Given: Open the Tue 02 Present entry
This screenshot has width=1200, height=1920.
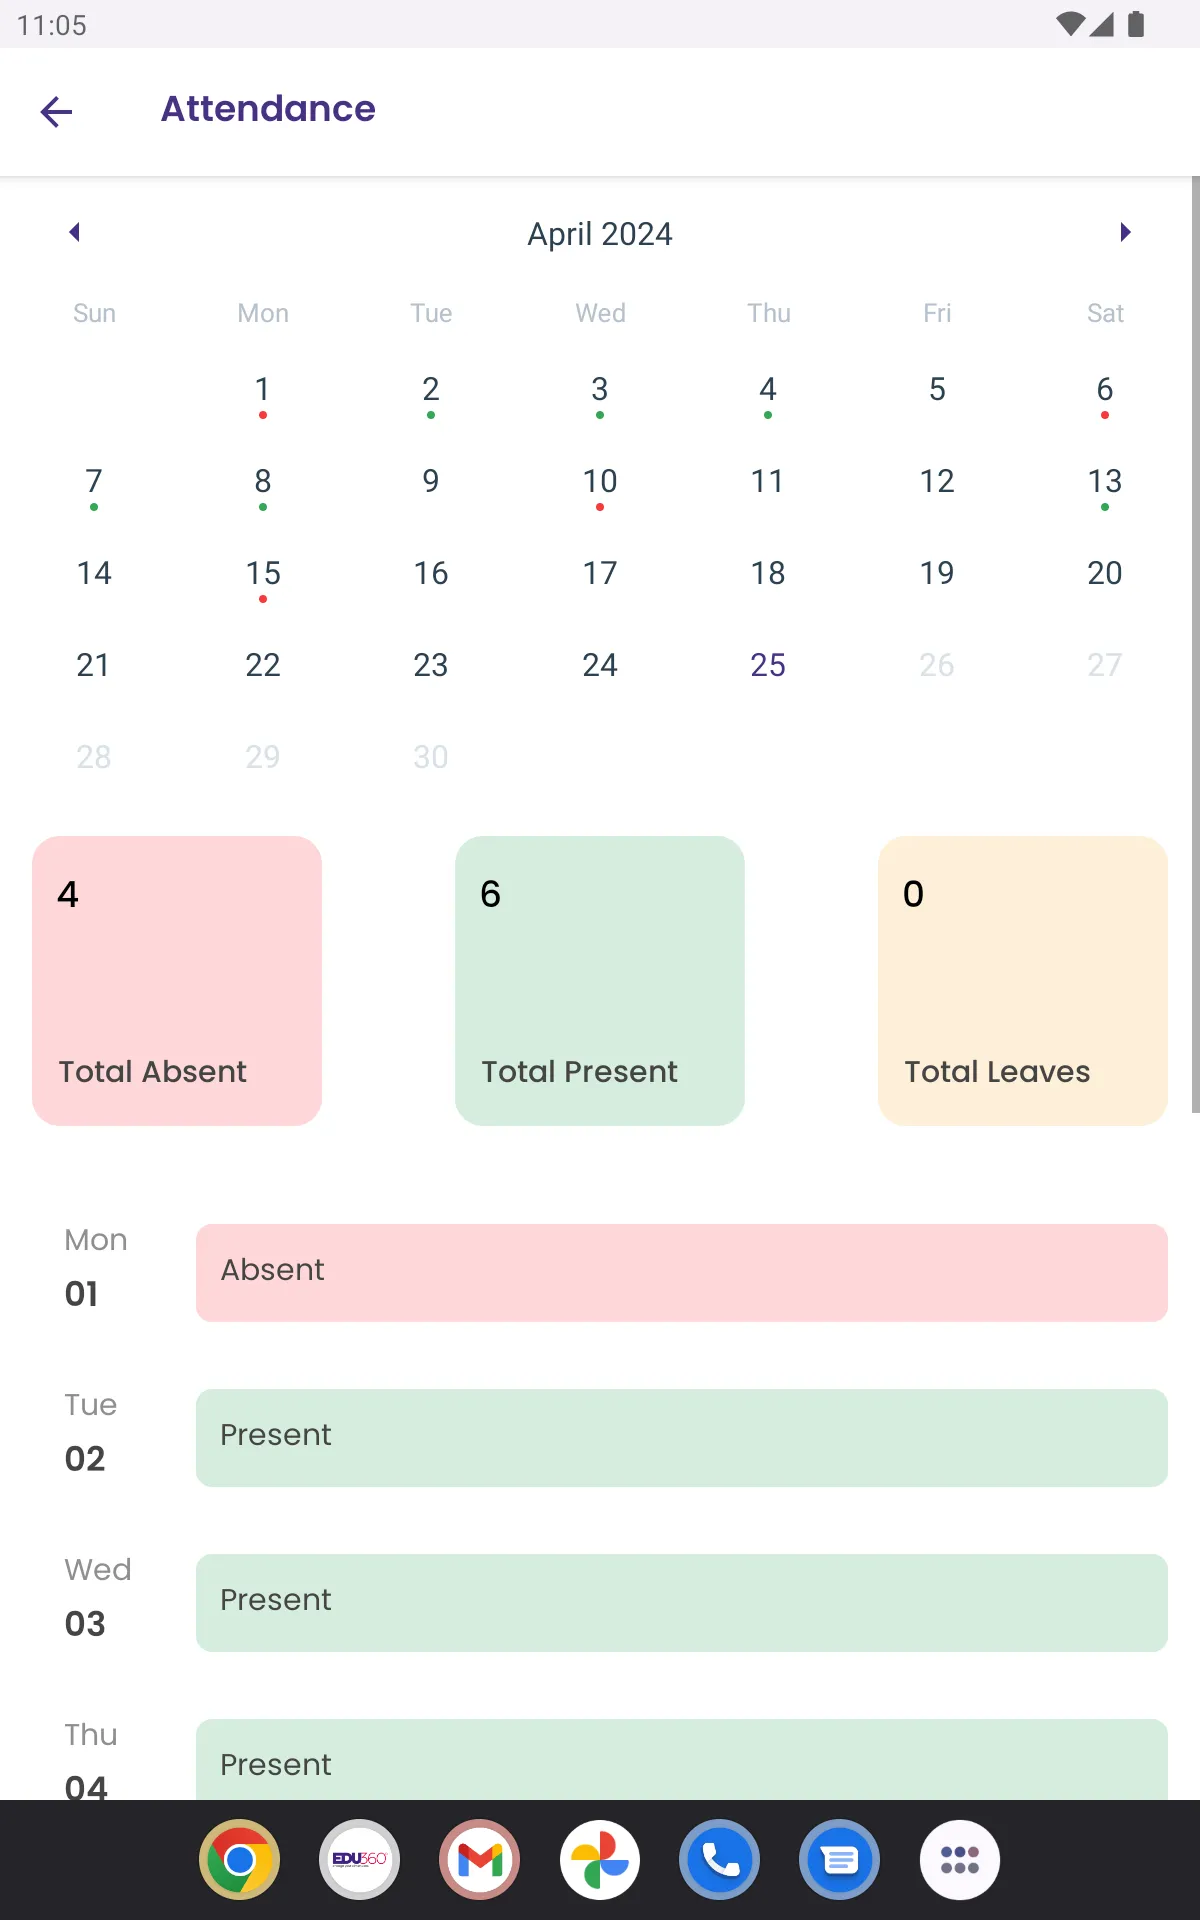Looking at the screenshot, I should [682, 1437].
